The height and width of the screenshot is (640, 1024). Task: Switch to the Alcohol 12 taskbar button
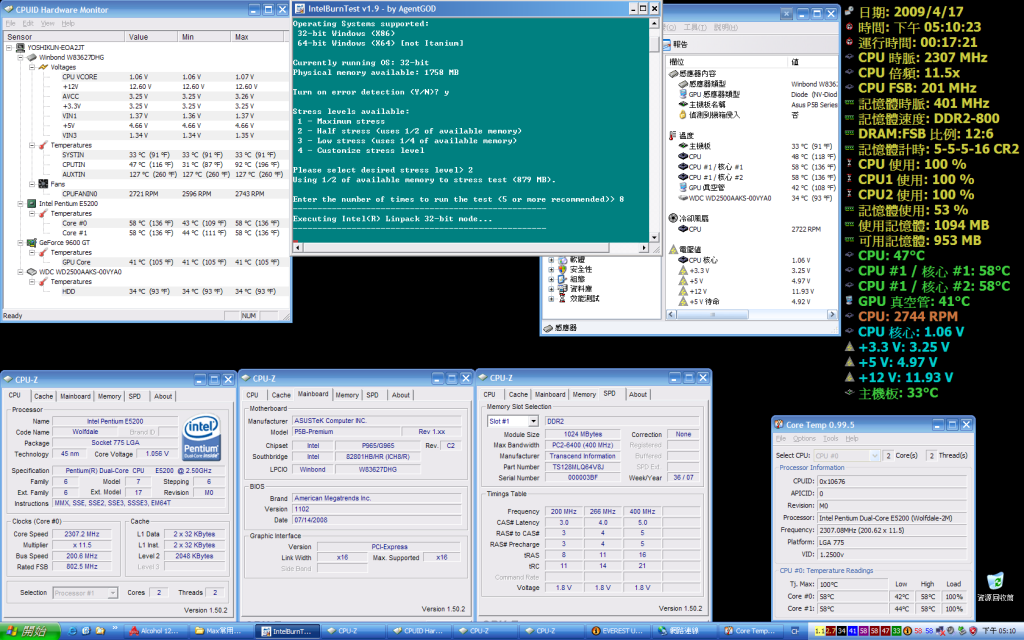click(x=155, y=631)
